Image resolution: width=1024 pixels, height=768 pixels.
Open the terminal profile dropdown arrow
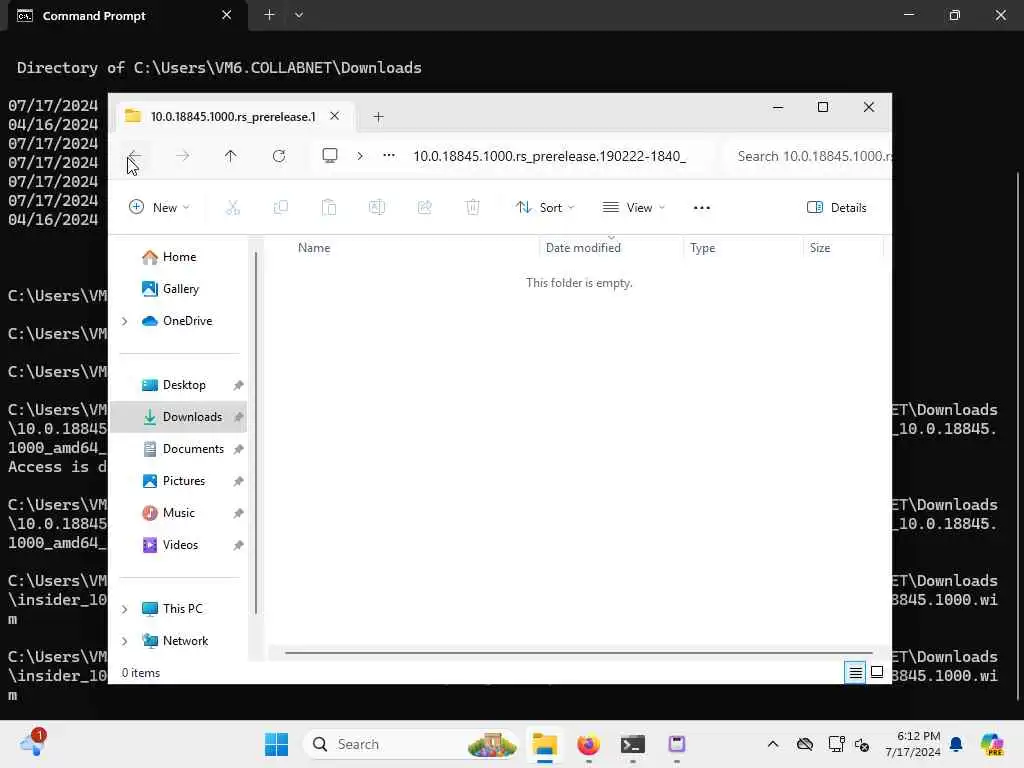point(298,15)
